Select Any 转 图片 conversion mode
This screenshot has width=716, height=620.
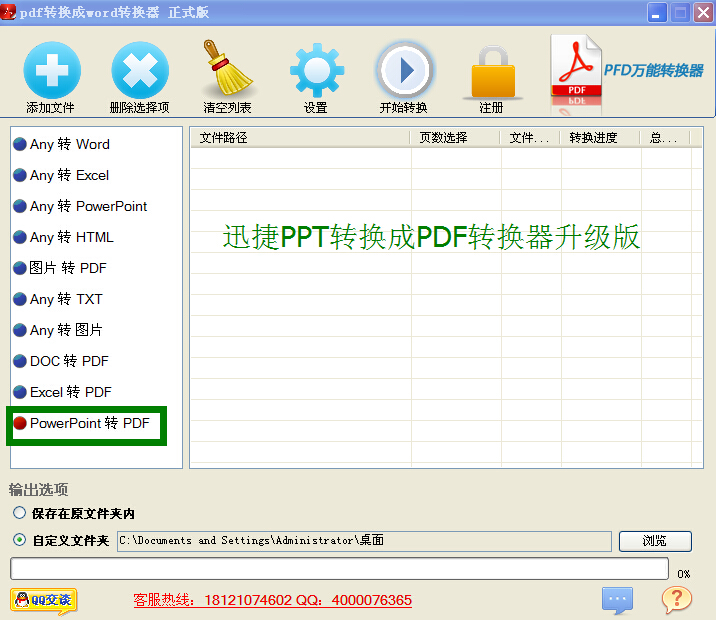click(x=58, y=330)
